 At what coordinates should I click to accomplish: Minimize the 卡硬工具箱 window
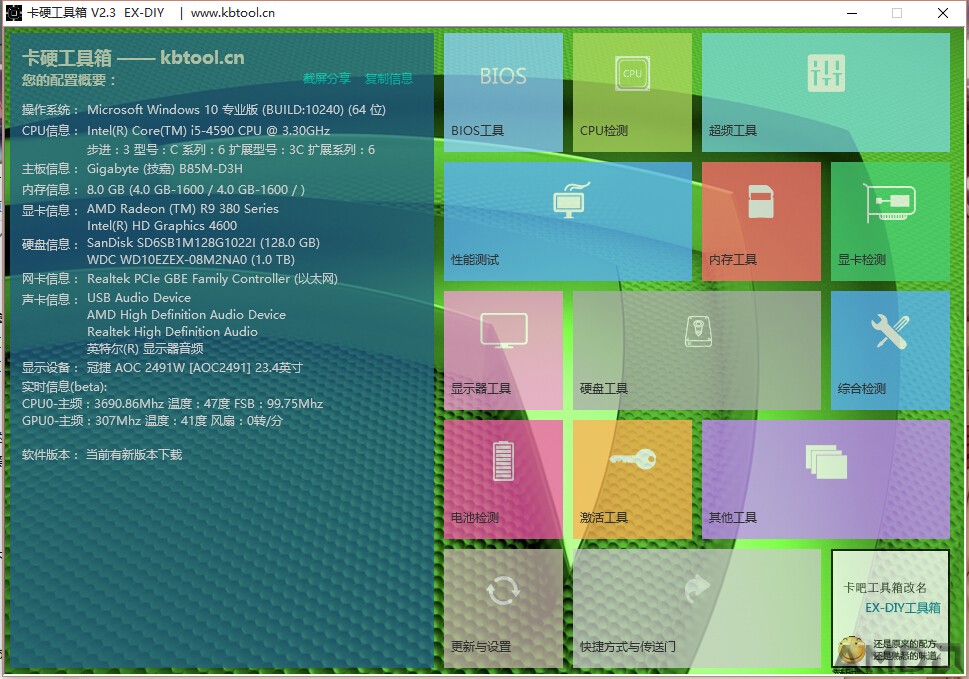(852, 13)
